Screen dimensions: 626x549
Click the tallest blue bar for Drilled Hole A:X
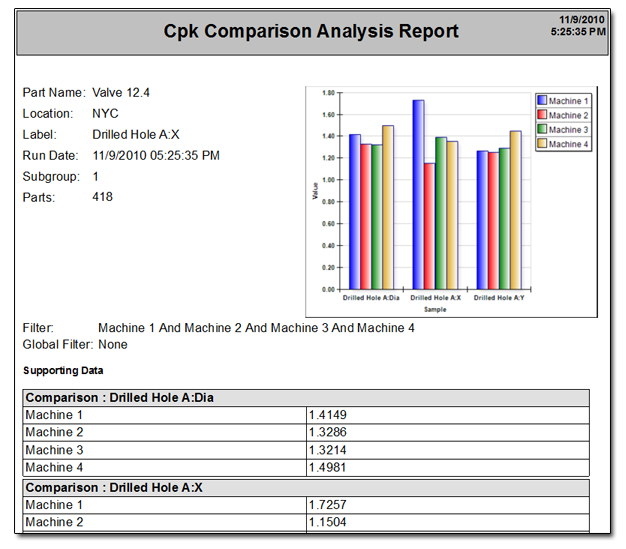point(418,195)
